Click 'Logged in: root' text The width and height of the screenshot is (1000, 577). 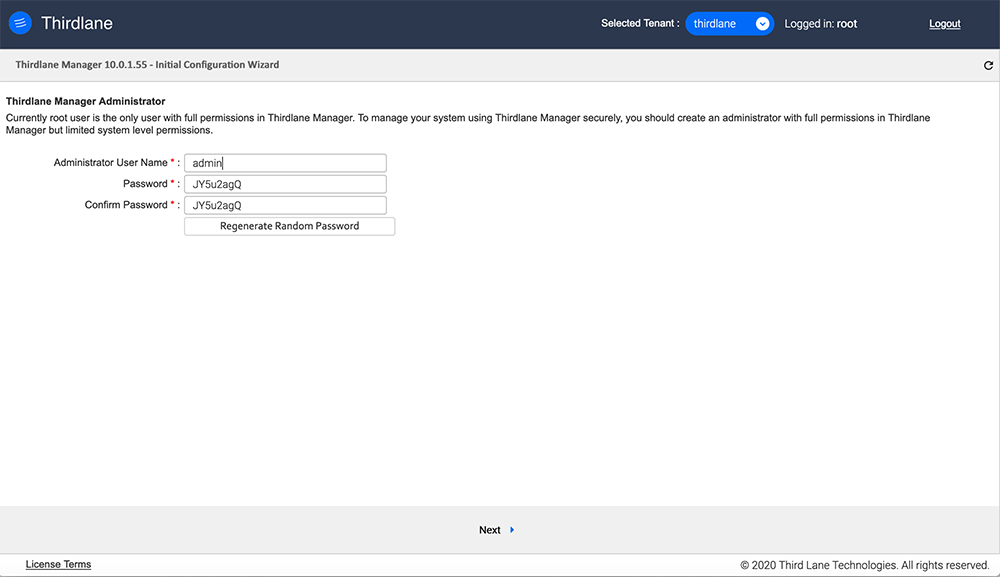[x=820, y=24]
